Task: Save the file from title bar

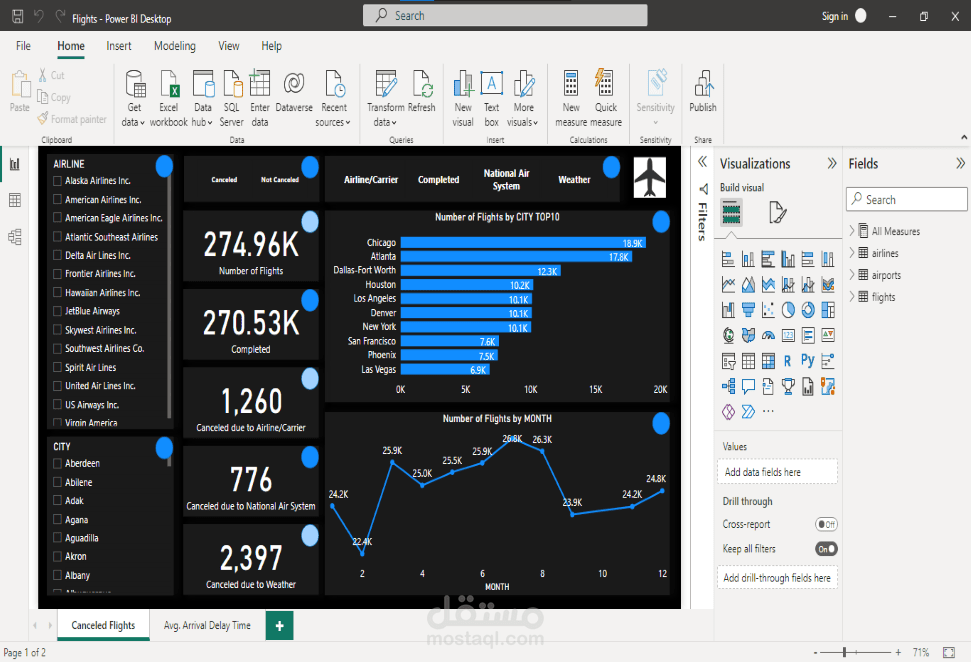Action: [17, 17]
